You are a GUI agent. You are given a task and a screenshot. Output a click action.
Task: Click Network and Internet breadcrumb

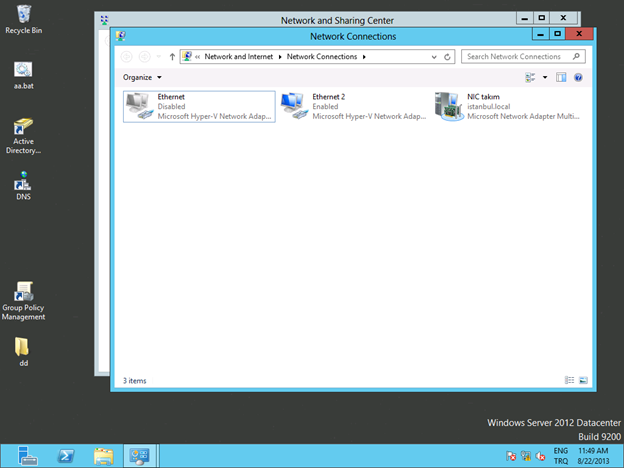(239, 57)
